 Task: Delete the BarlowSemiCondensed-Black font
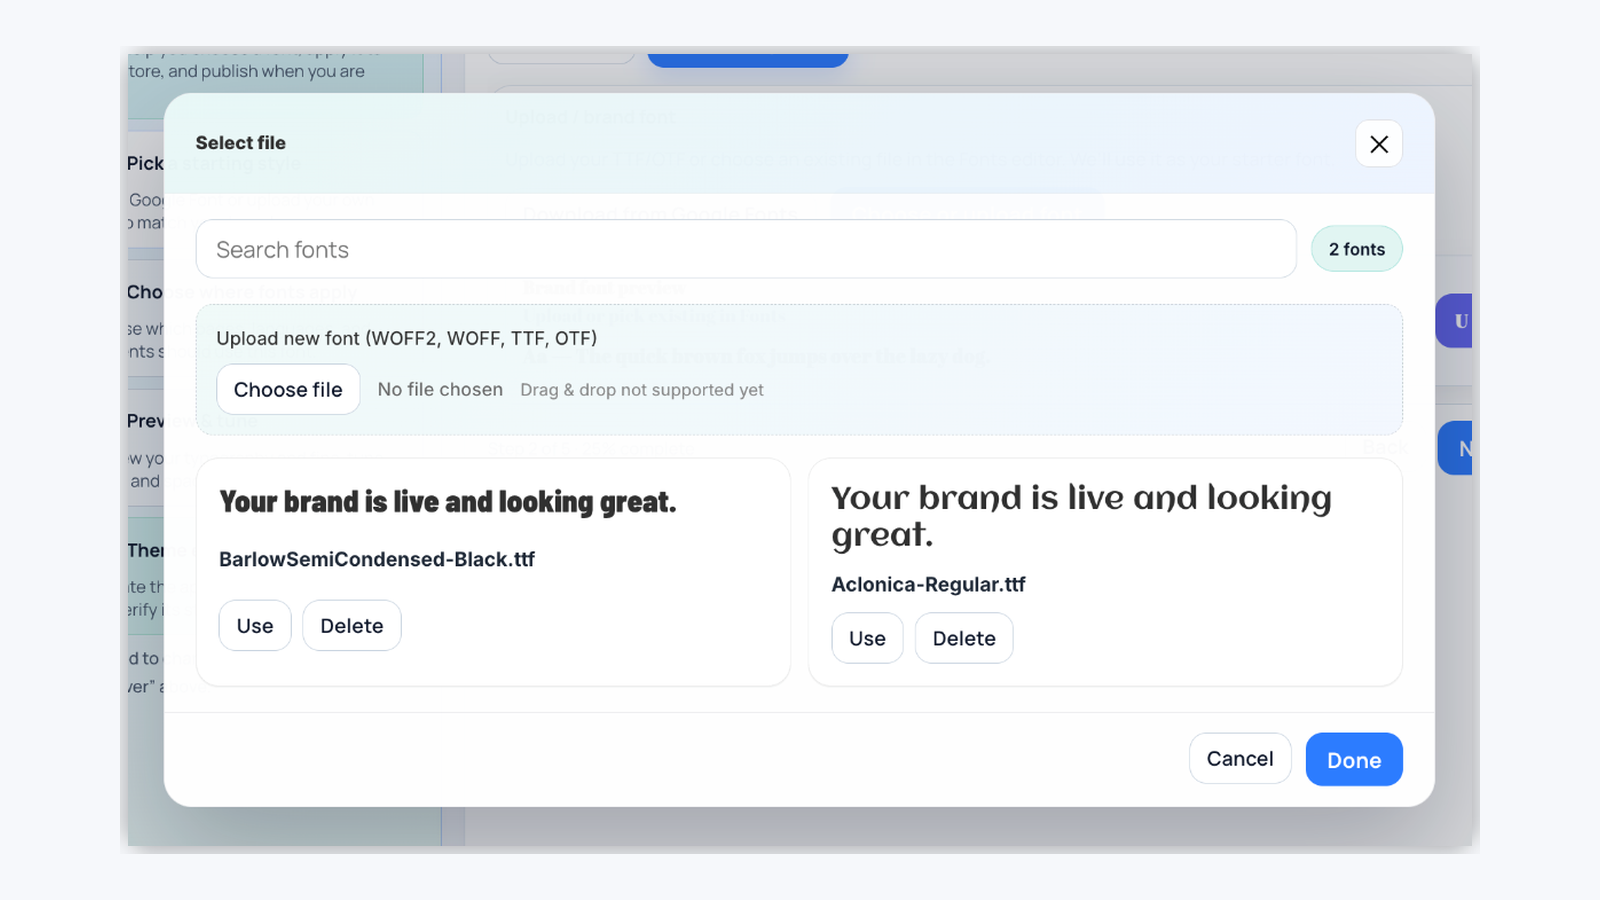tap(351, 625)
